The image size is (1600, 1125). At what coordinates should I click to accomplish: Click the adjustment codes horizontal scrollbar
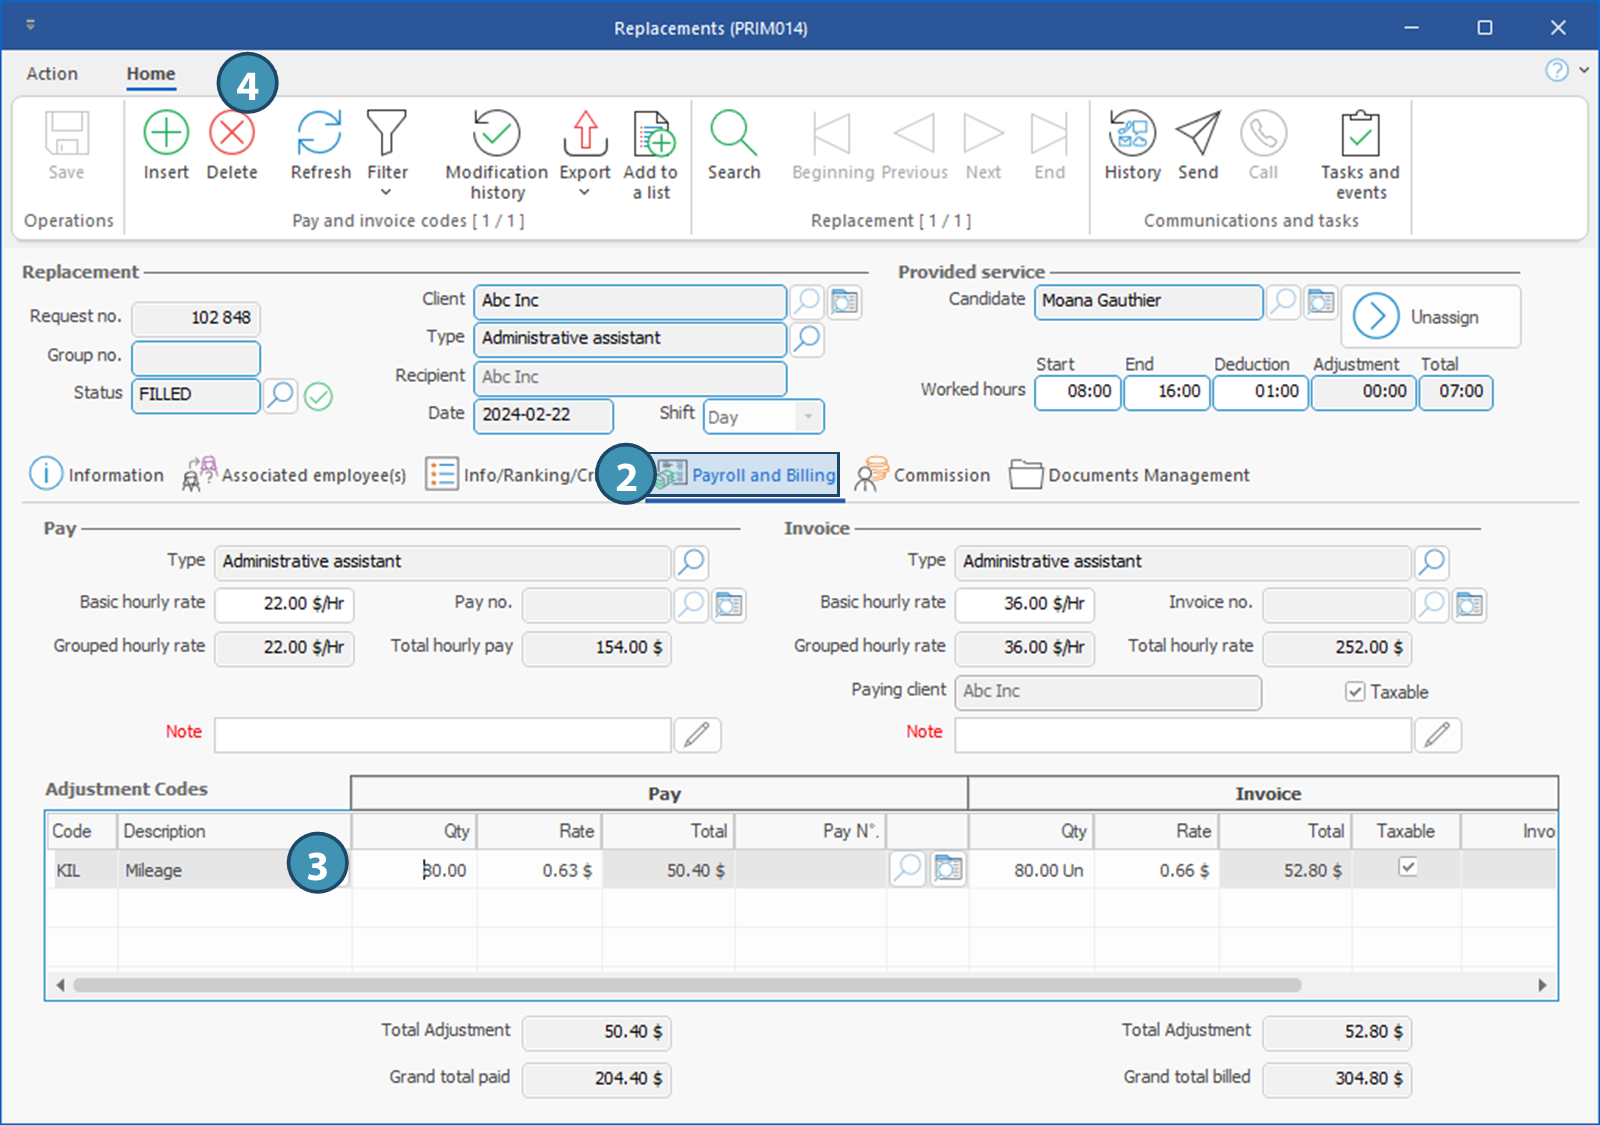(687, 985)
